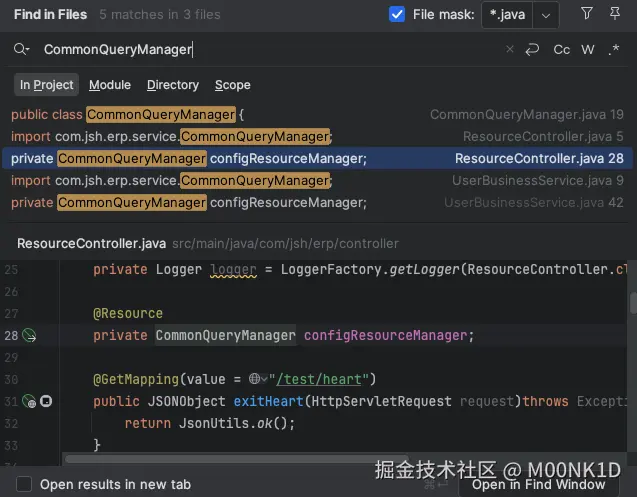
Task: Select the In Project scope tab
Action: 46,85
